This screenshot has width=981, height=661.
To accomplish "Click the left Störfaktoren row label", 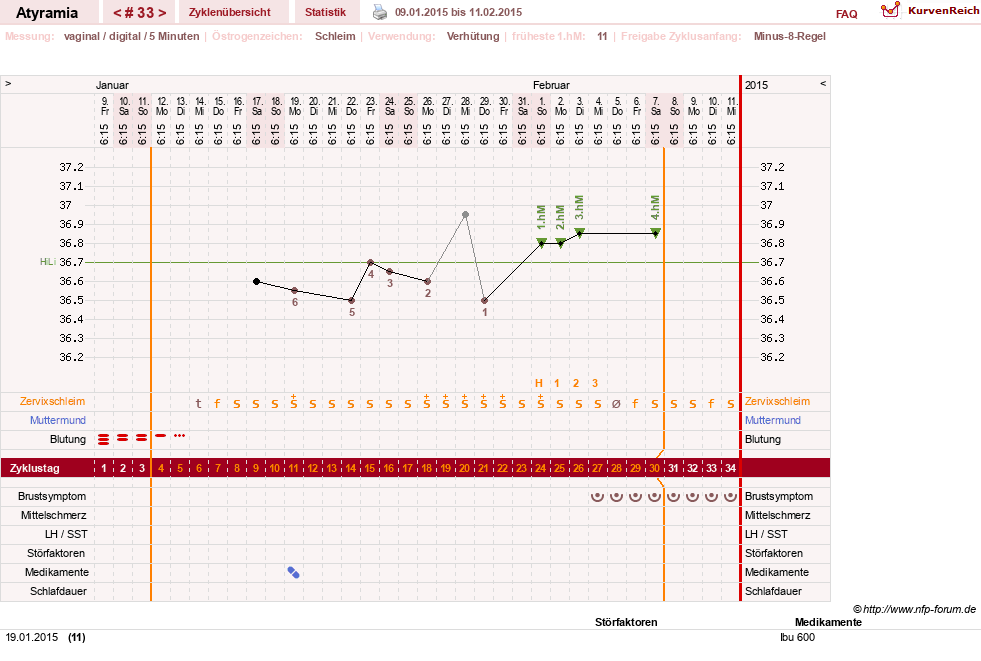I will pyautogui.click(x=56, y=553).
